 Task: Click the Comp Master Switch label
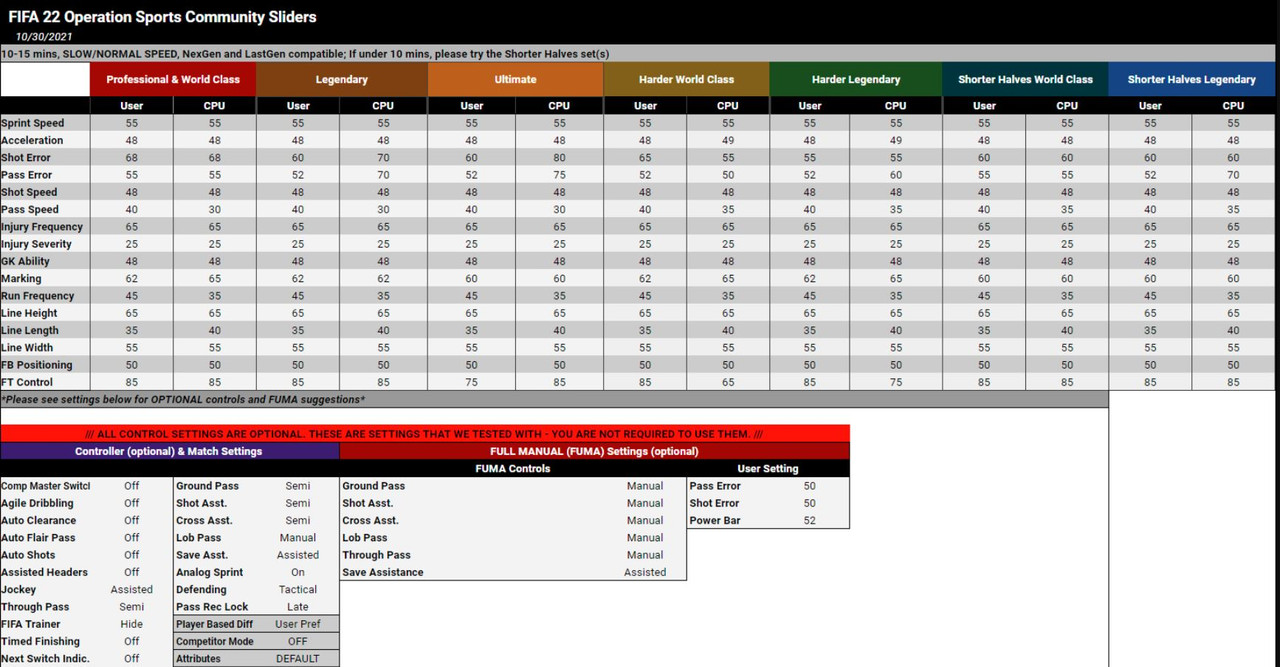pyautogui.click(x=46, y=486)
